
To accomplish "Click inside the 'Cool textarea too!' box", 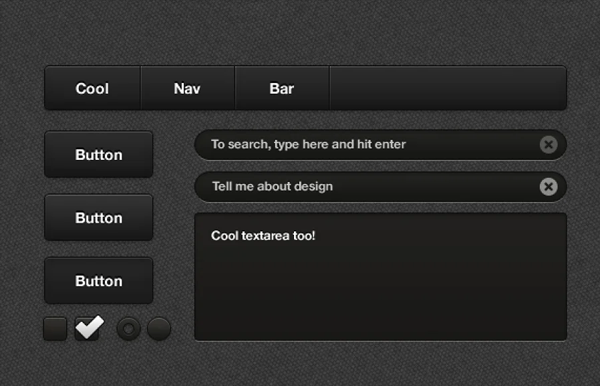I will pyautogui.click(x=380, y=277).
